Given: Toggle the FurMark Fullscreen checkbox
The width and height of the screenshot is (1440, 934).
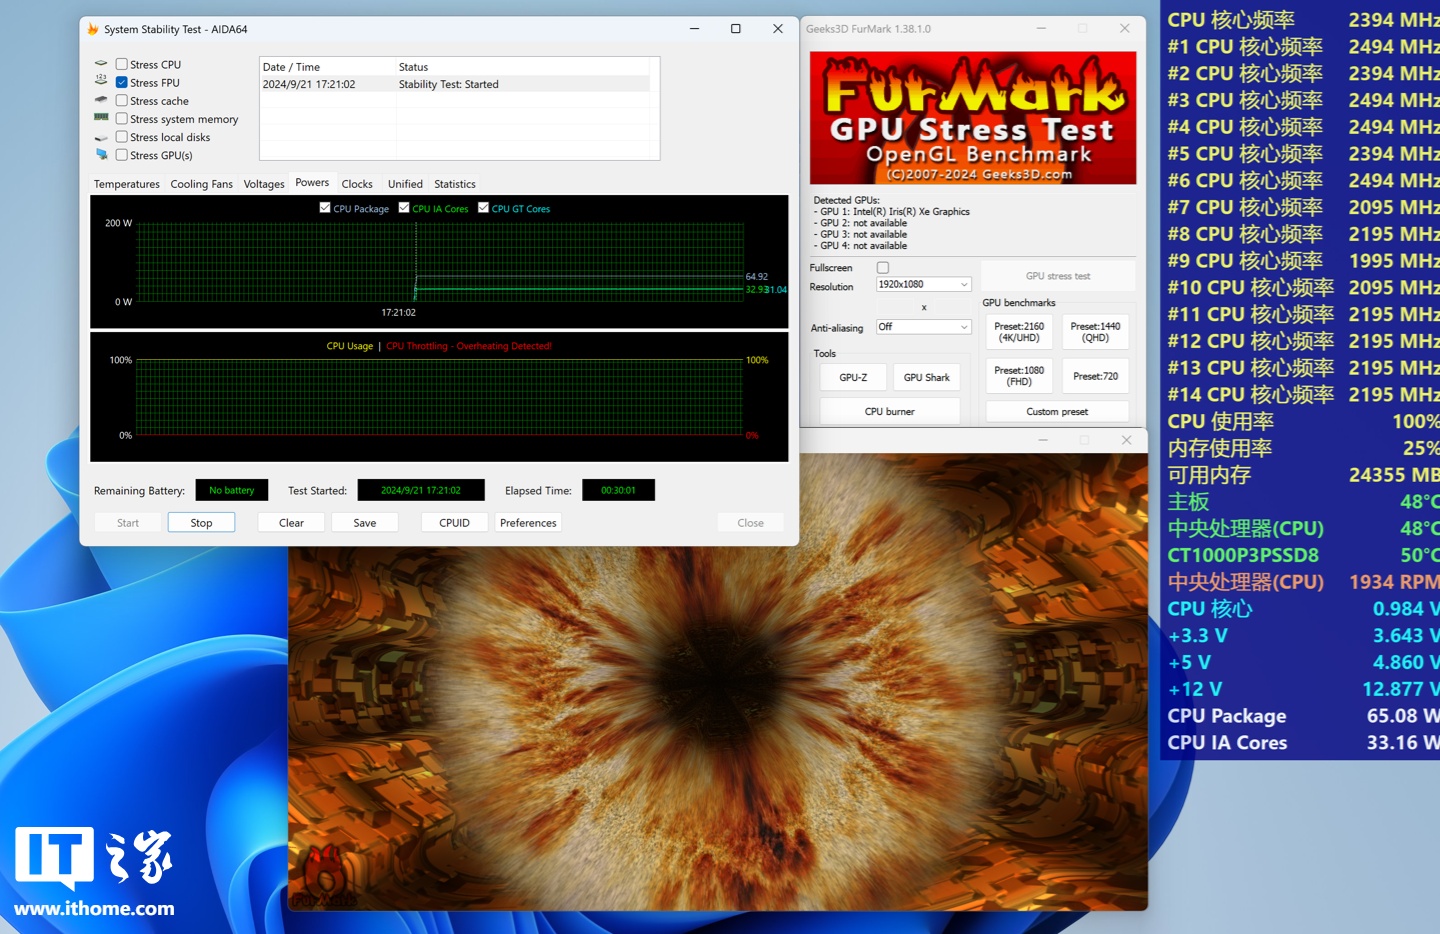Looking at the screenshot, I should 883,268.
